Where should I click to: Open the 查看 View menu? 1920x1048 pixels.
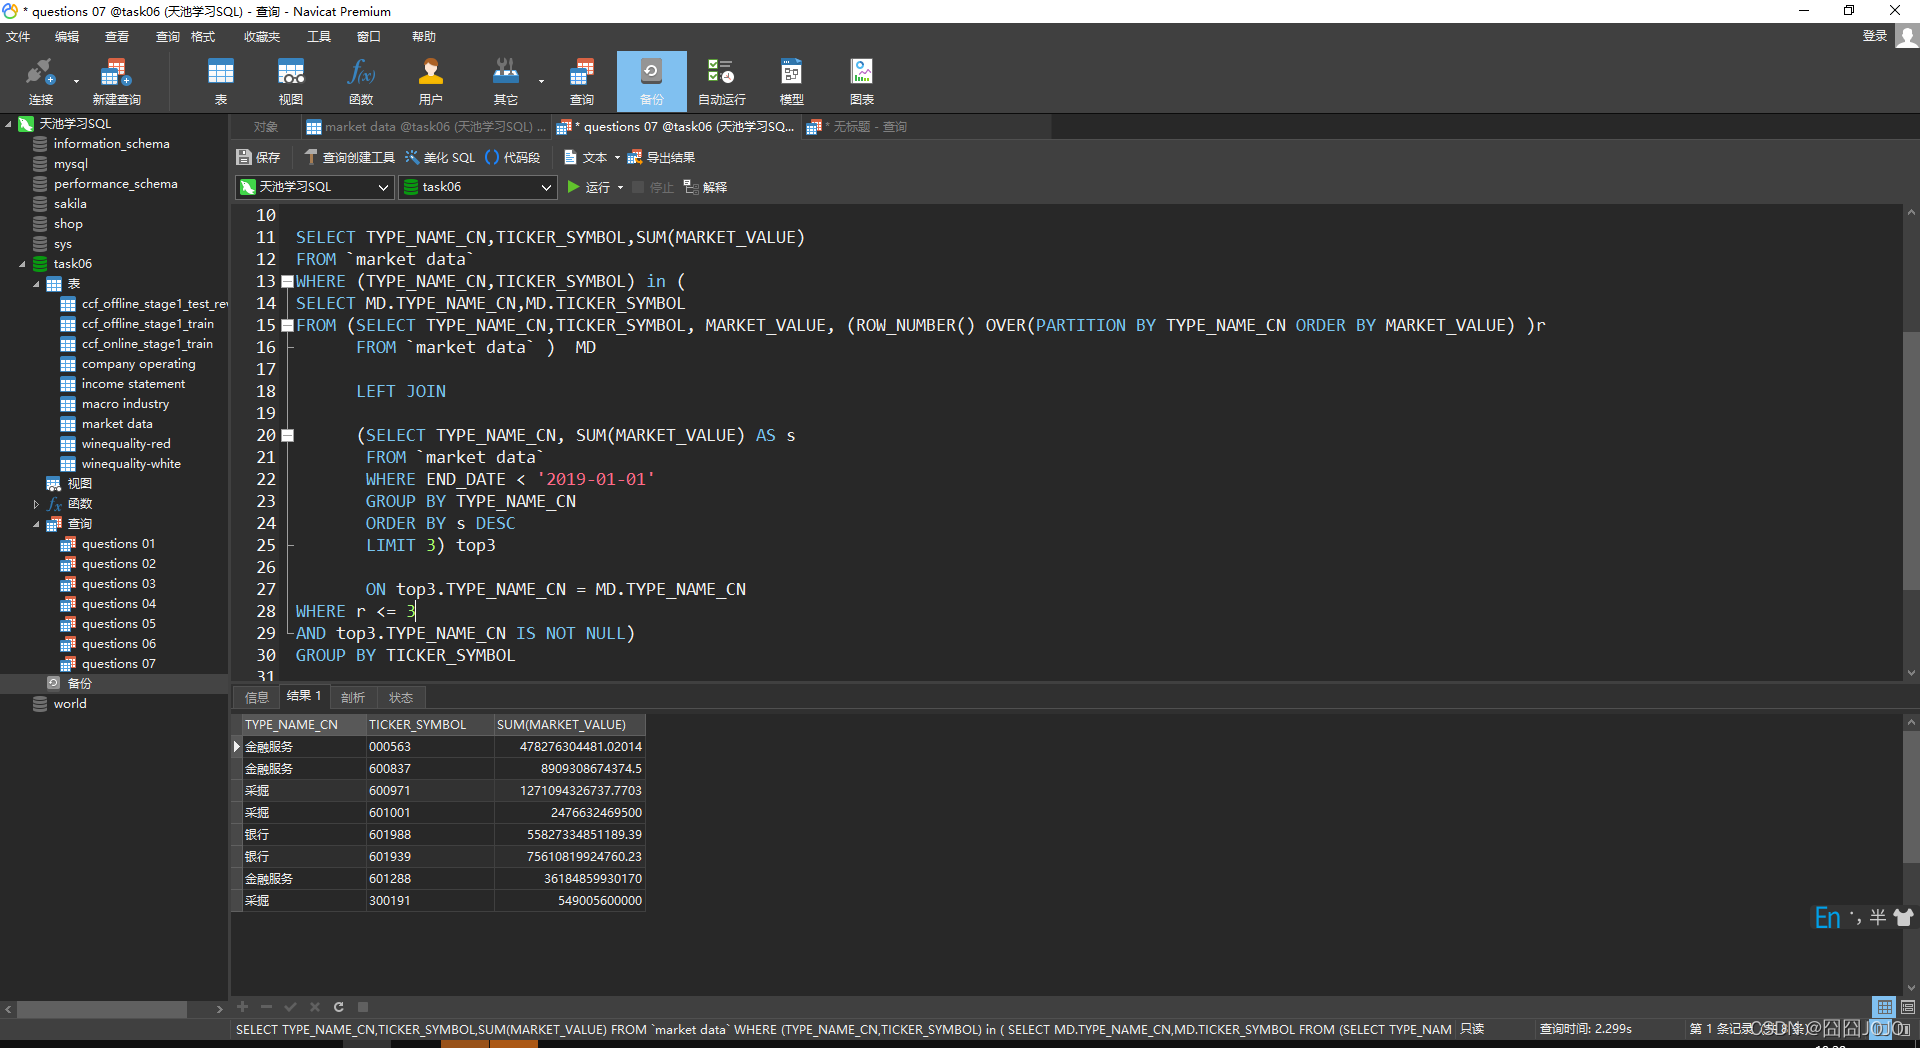coord(117,37)
